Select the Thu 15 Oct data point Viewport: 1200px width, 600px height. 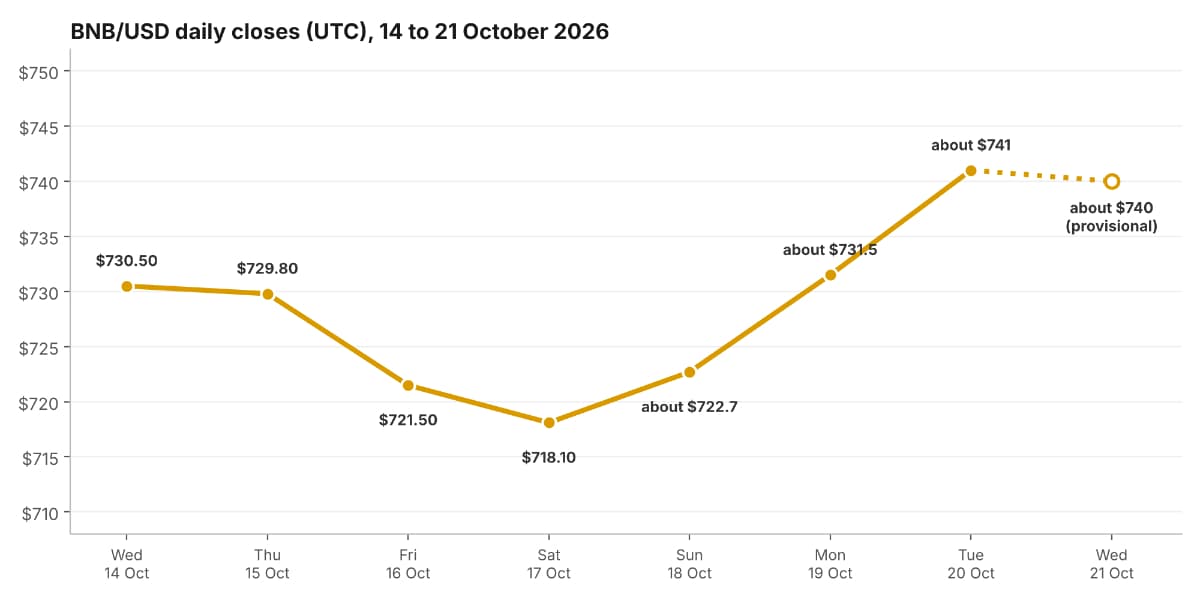[267, 294]
